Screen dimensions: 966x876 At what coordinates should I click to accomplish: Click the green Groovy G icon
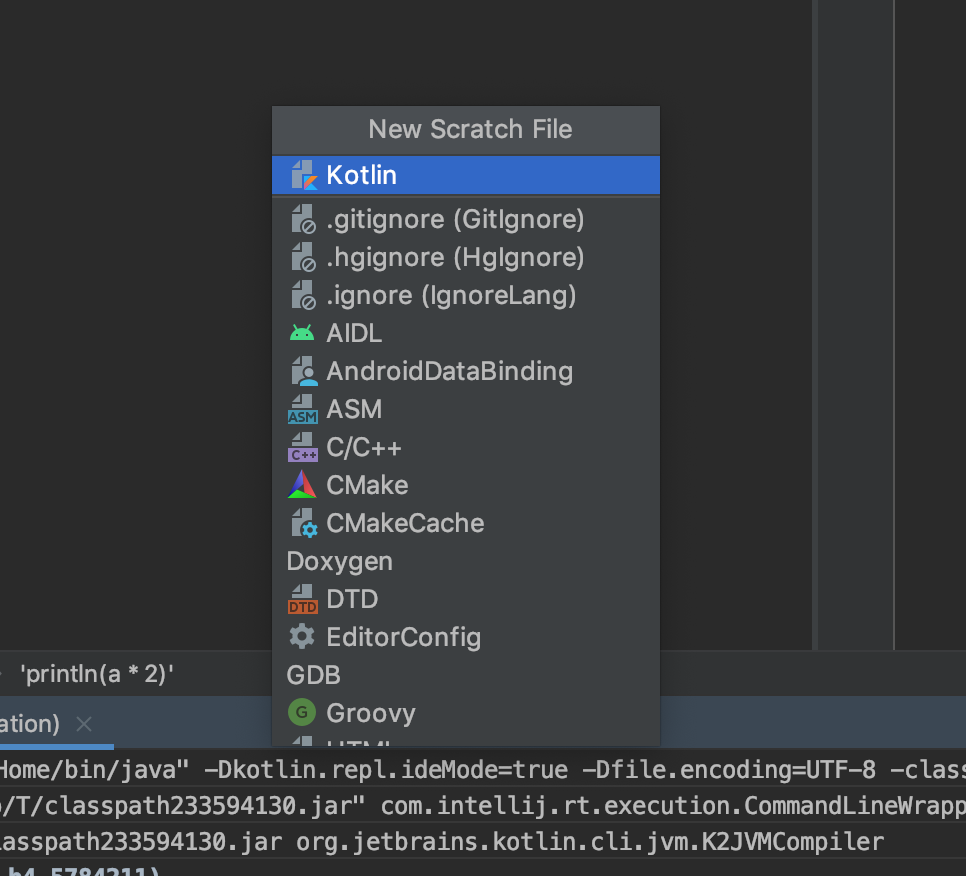pyautogui.click(x=302, y=713)
